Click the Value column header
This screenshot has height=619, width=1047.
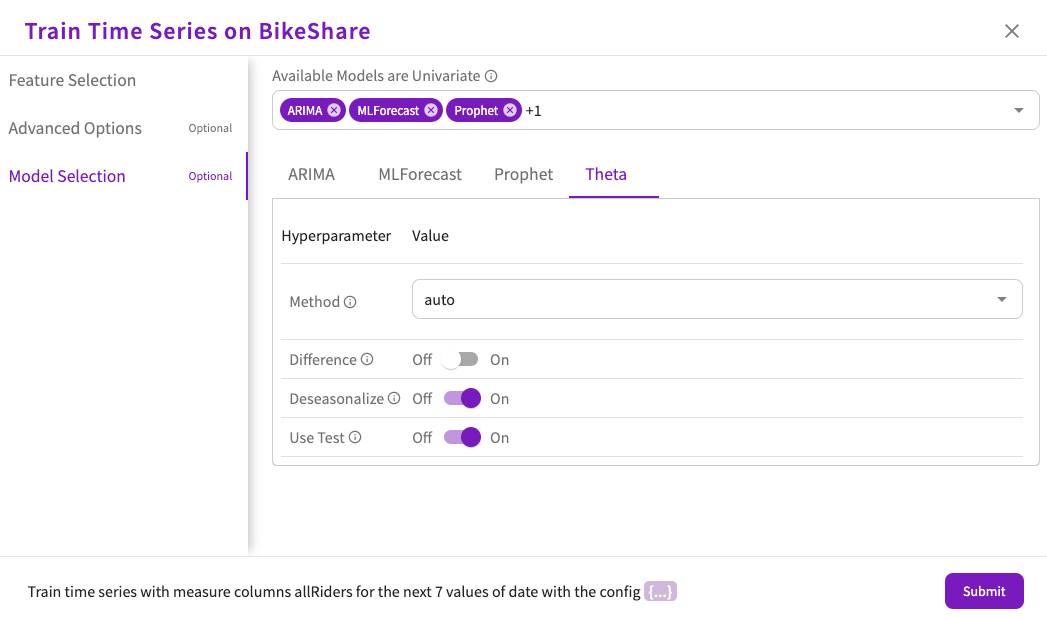pyautogui.click(x=430, y=236)
